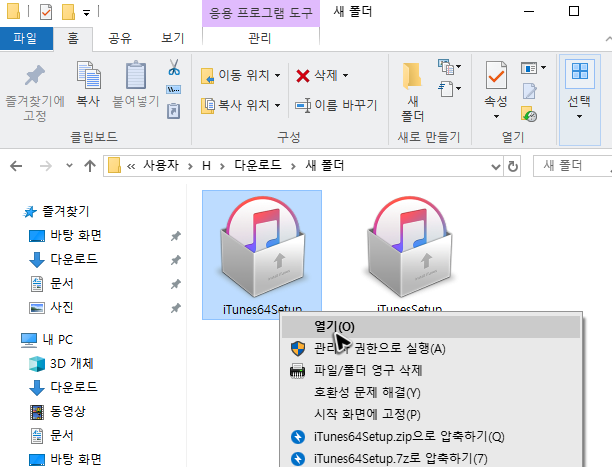Click 이동 위치 move-to button

point(241,75)
